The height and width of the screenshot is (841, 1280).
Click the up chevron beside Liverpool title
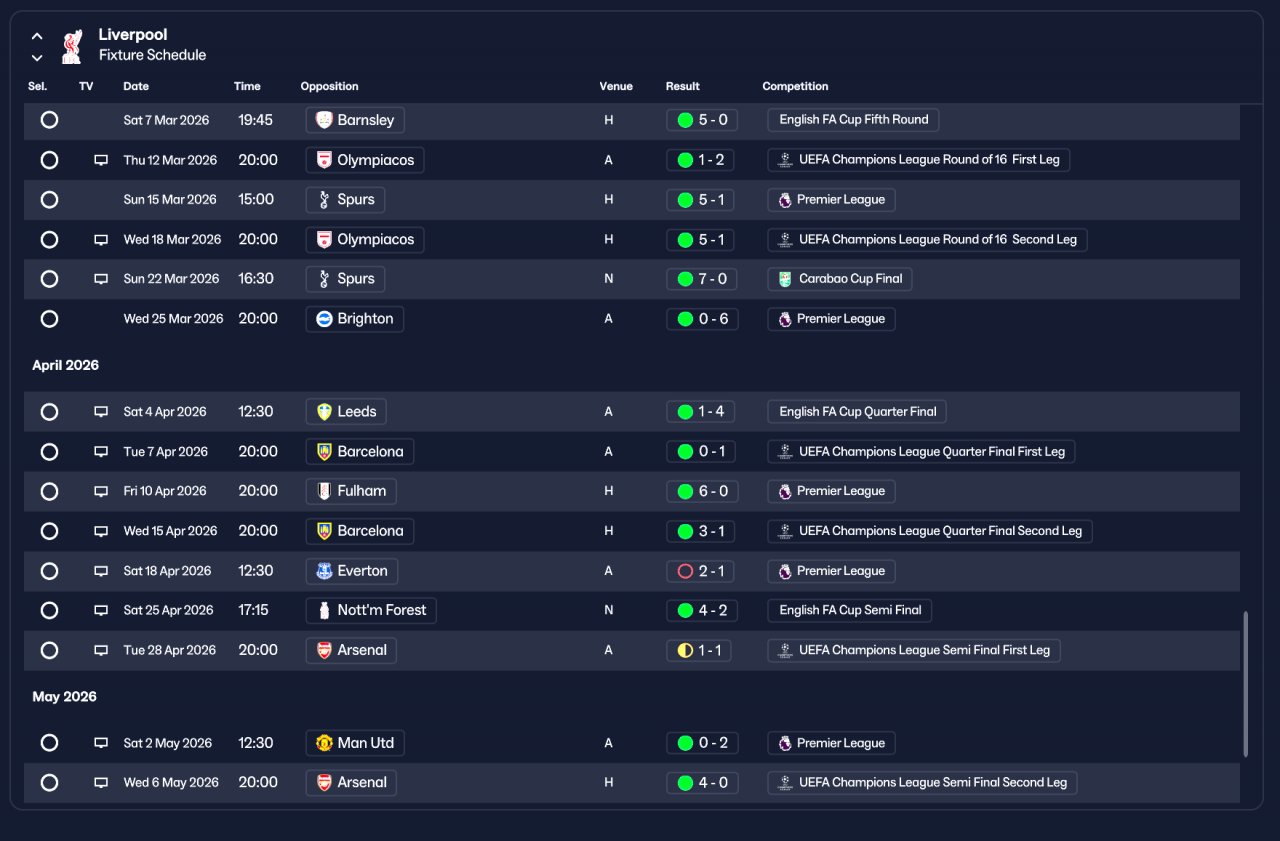(x=37, y=36)
